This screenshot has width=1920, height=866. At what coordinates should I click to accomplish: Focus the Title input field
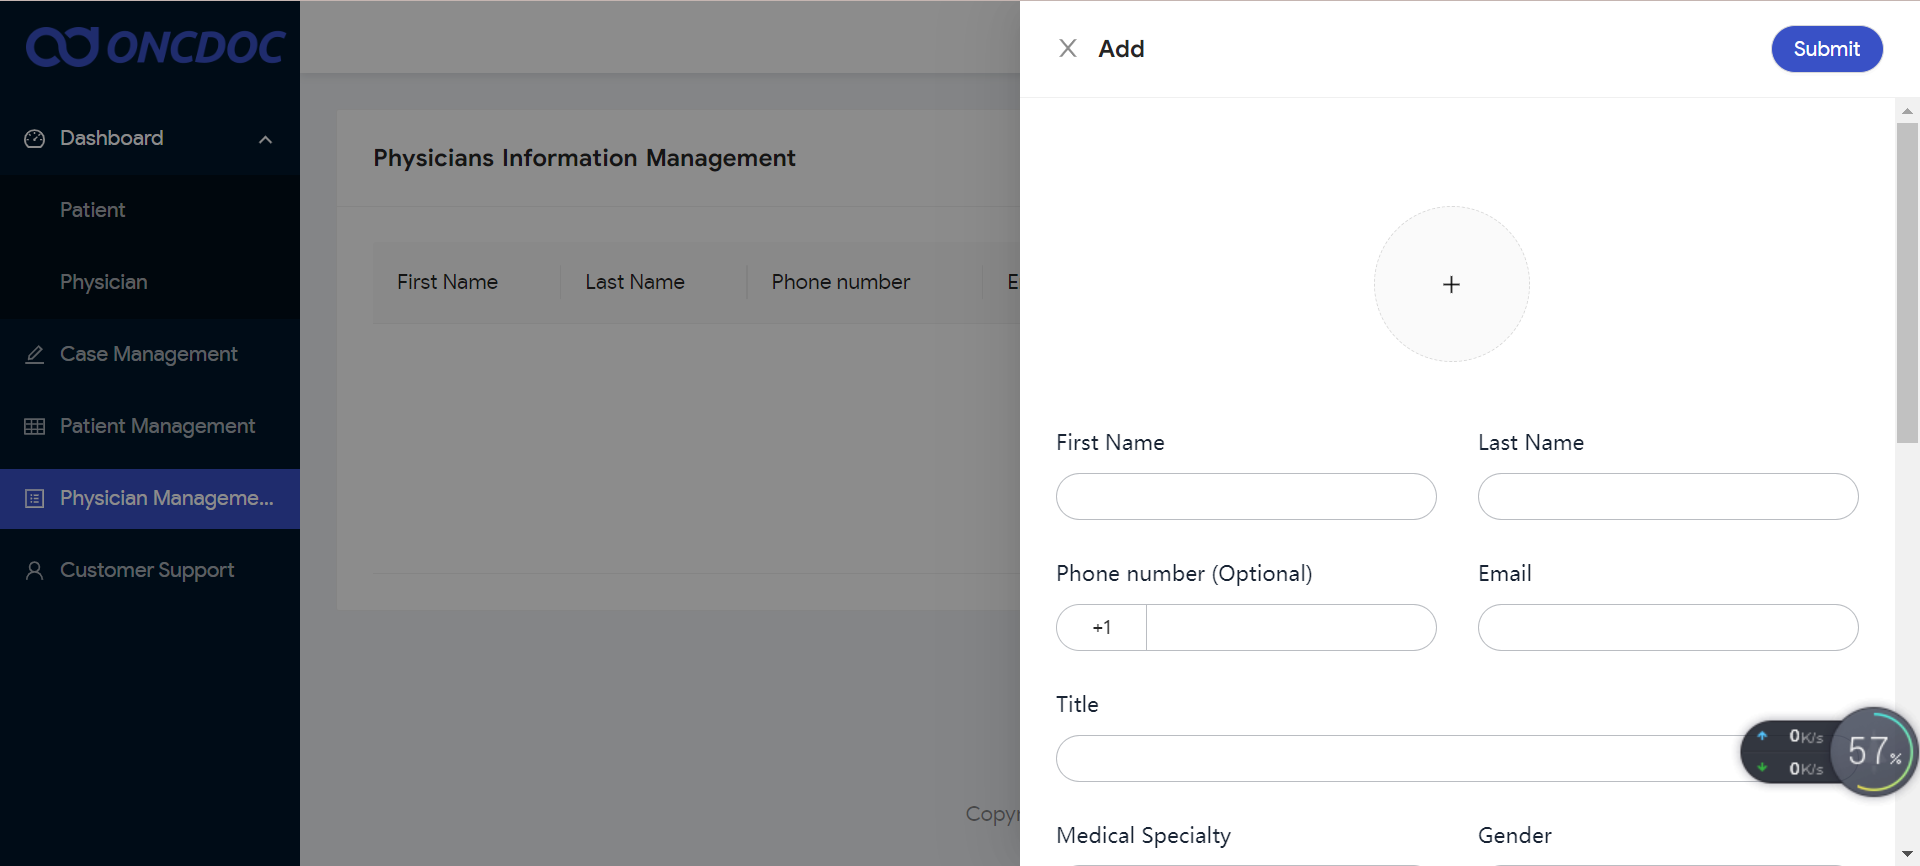[x=1457, y=759]
